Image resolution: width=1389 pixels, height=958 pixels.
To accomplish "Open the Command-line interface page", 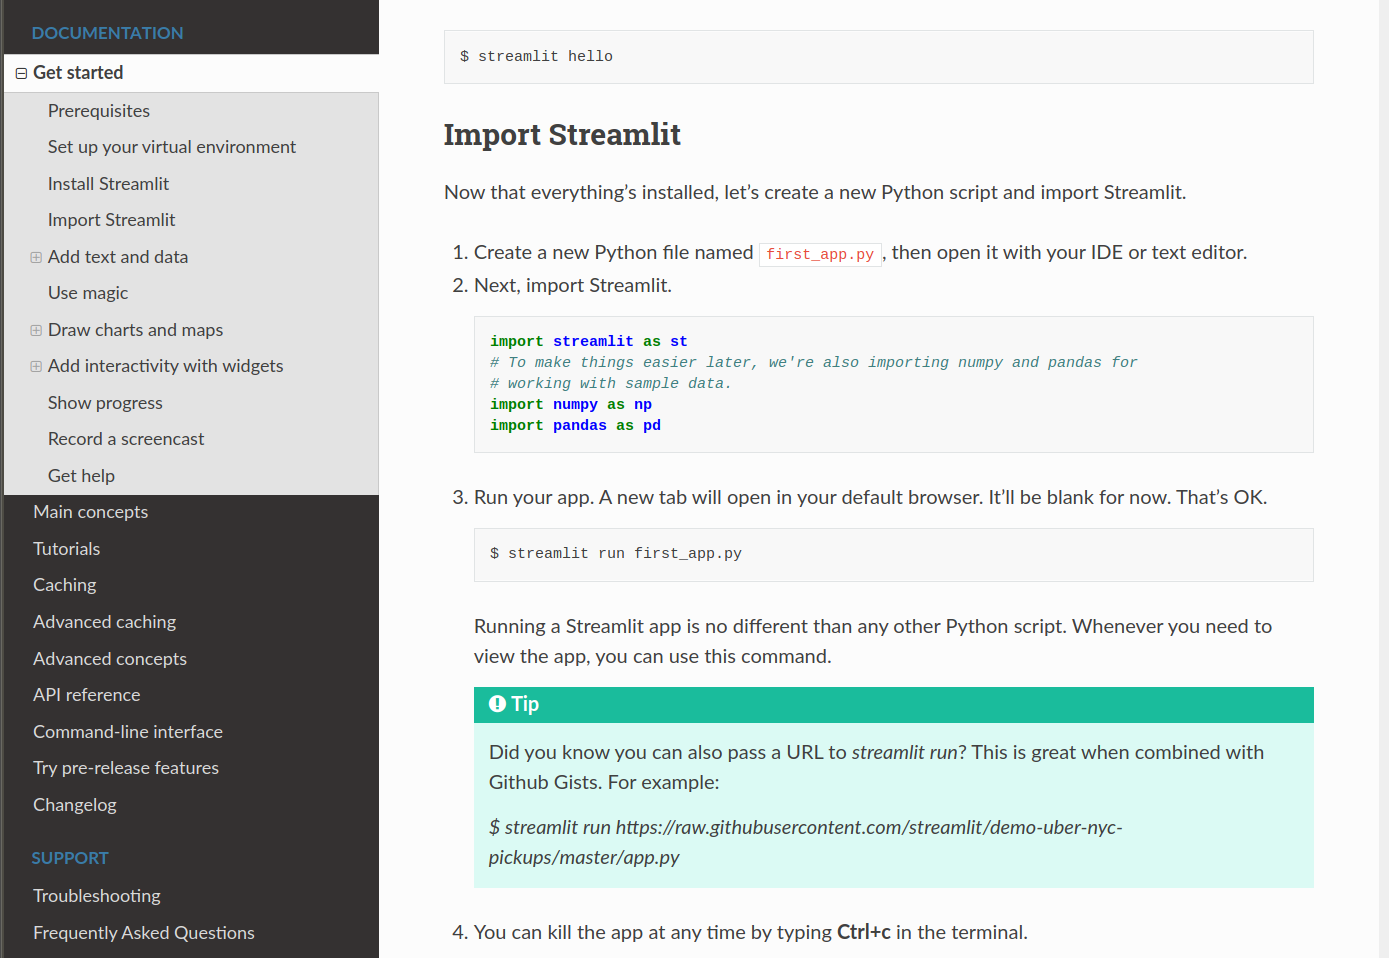I will coord(127,731).
